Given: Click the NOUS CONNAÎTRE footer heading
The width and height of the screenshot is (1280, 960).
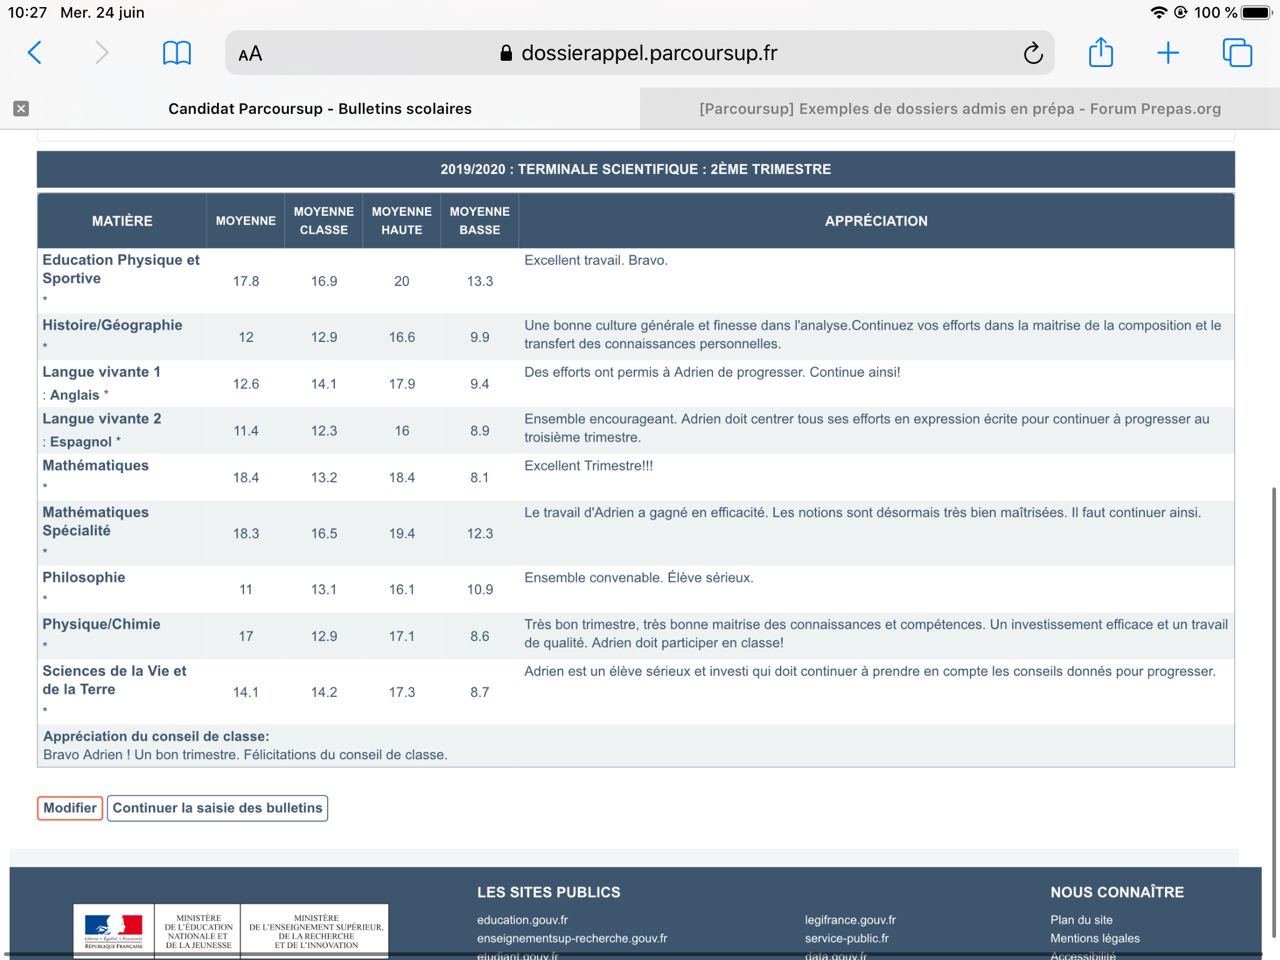Looking at the screenshot, I should point(1117,892).
